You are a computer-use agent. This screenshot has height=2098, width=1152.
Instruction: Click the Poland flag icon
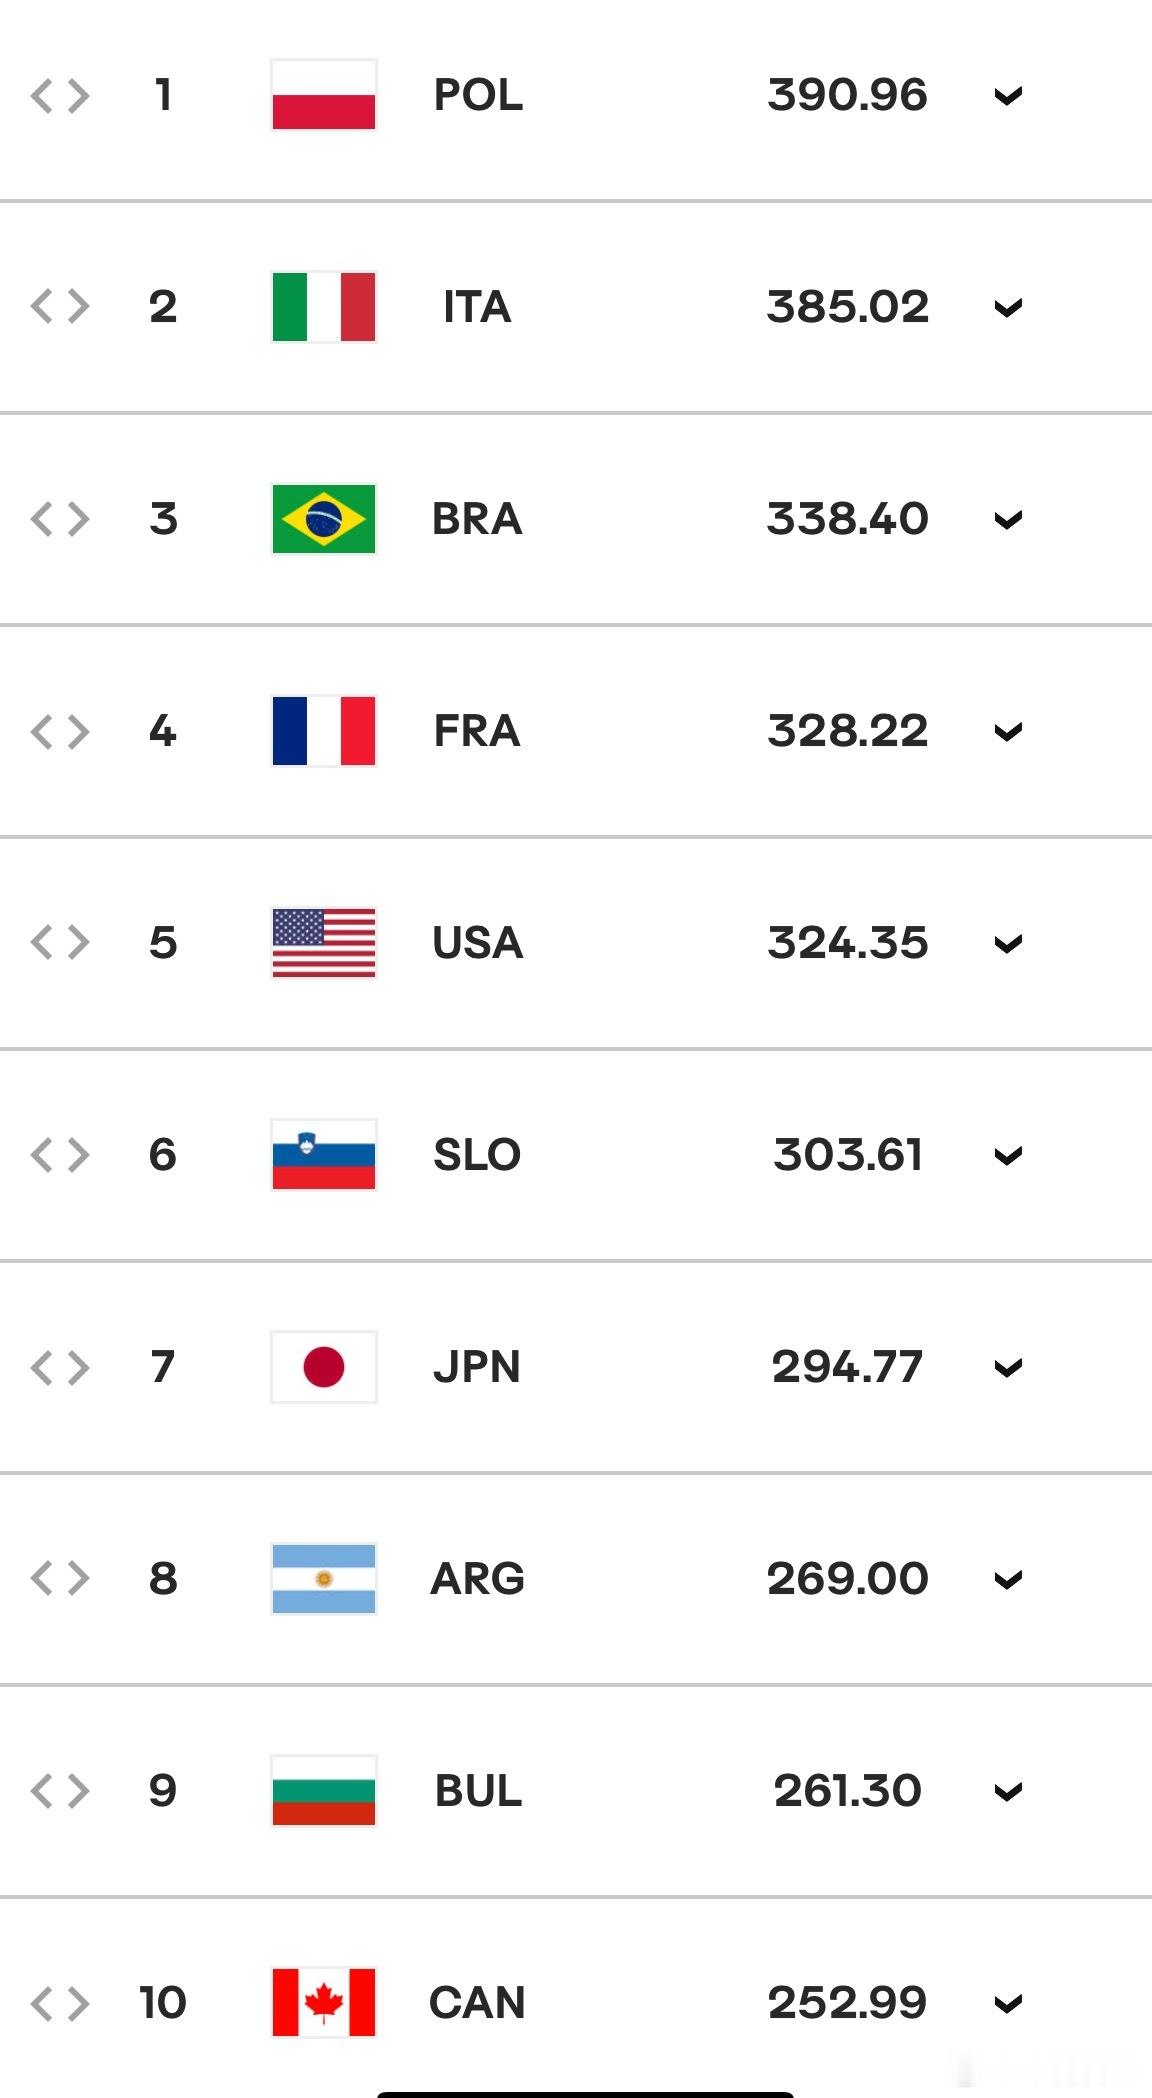point(324,95)
